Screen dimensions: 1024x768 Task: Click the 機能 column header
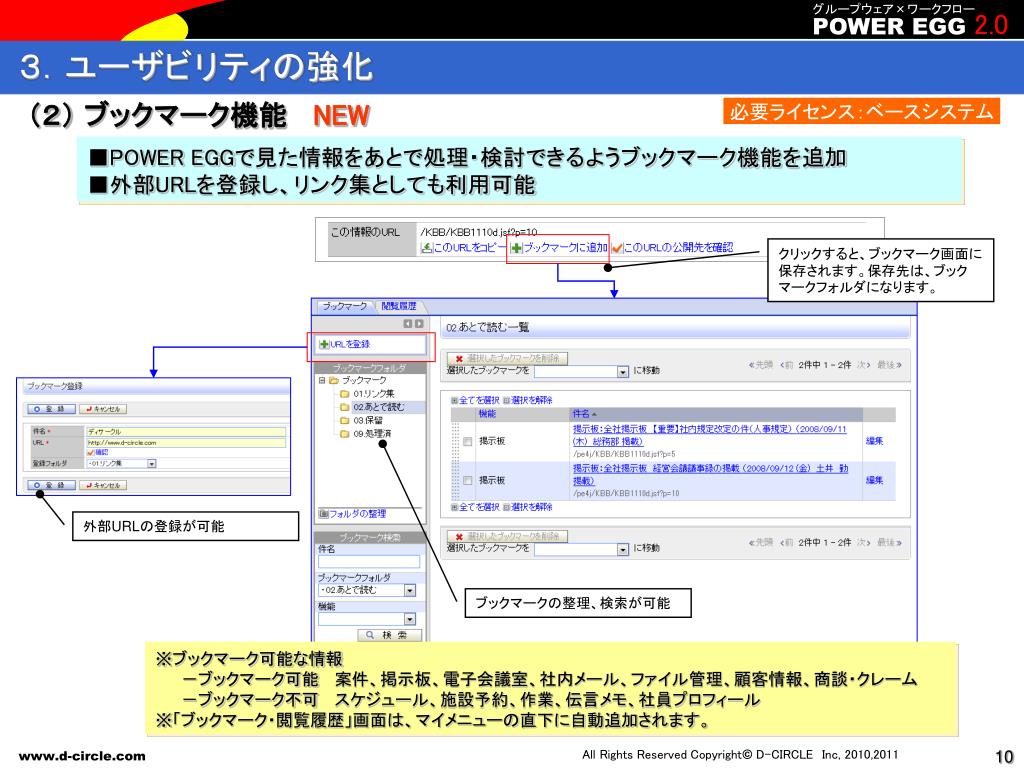pyautogui.click(x=487, y=414)
